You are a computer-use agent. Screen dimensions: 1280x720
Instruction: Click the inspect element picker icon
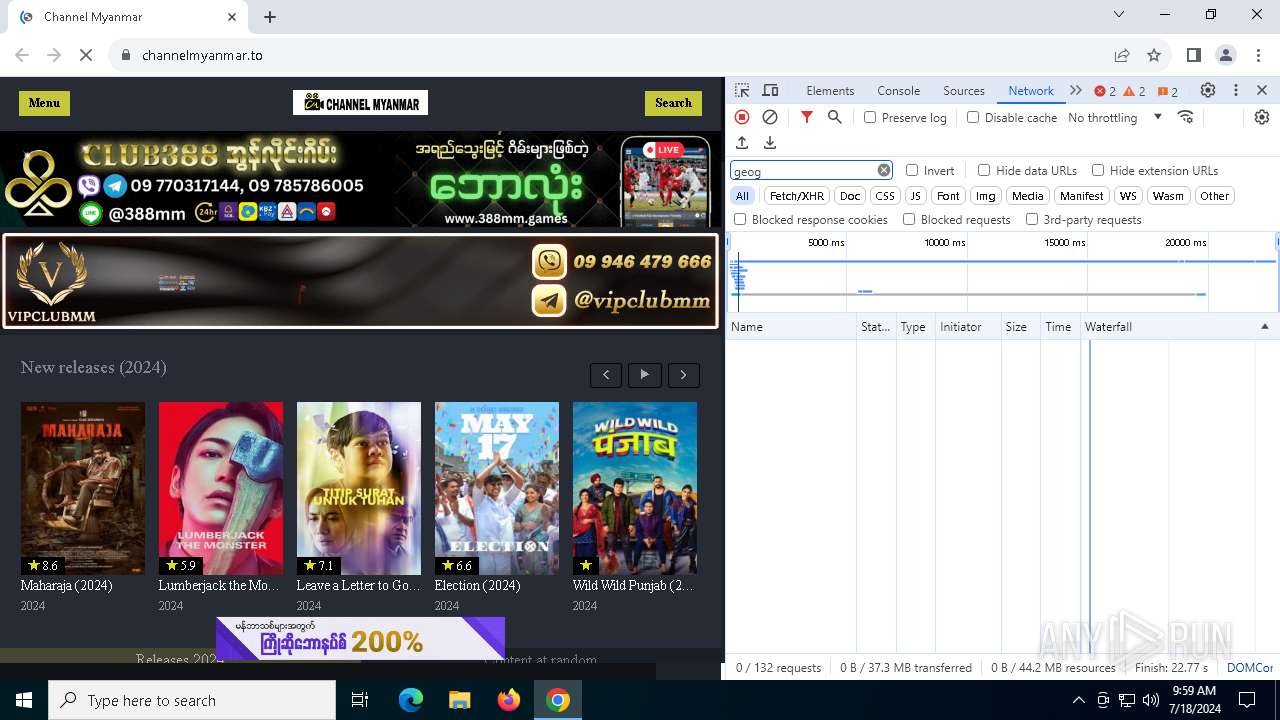click(742, 90)
